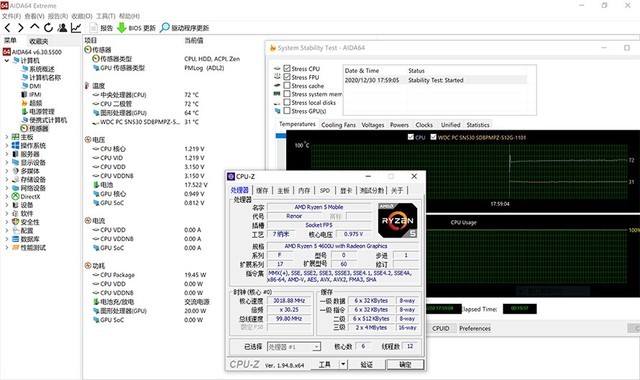Open the graph chart toolbar icon

point(76,28)
